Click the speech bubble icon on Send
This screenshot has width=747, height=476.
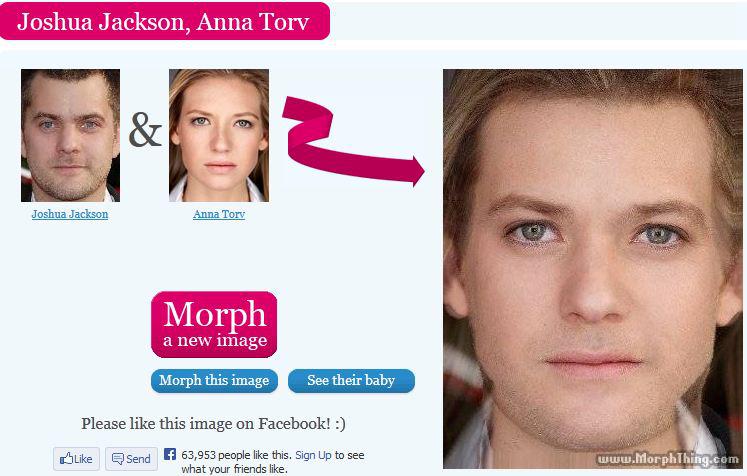pyautogui.click(x=117, y=459)
